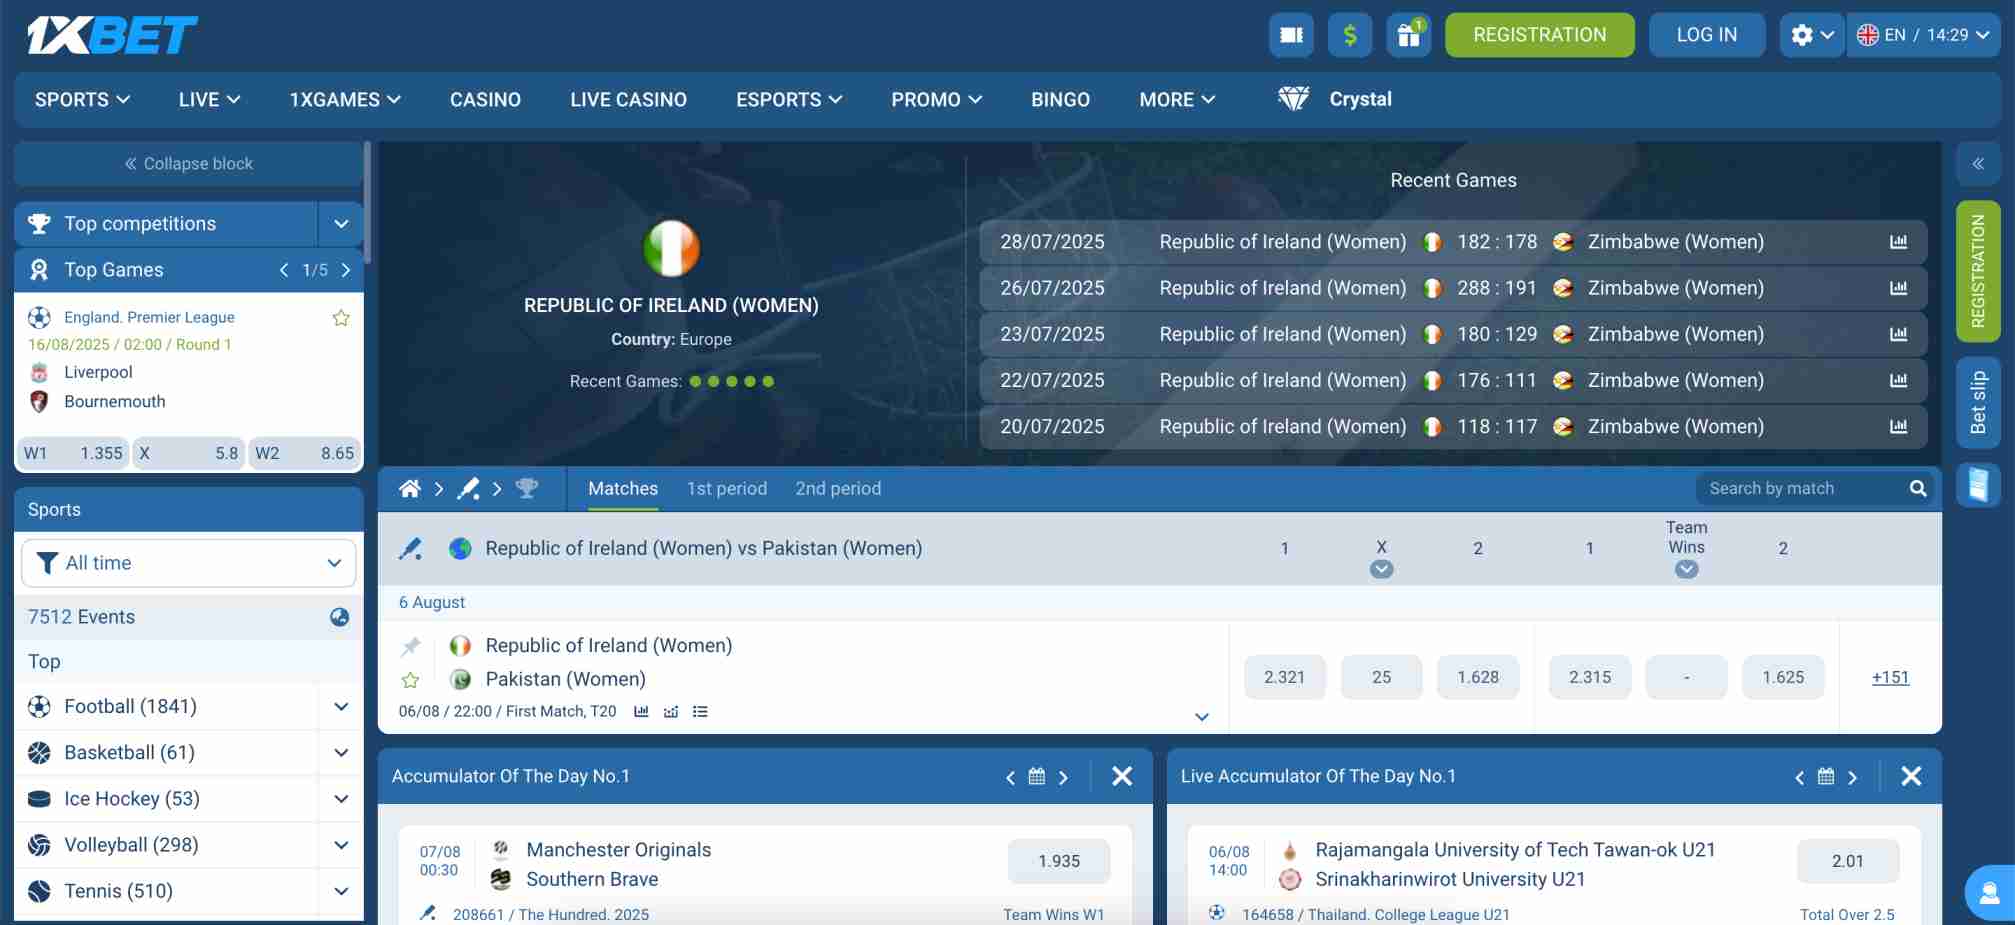Viewport: 2015px width, 925px height.
Task: Close Accumulator Of The Day No.1 panel
Action: click(x=1122, y=777)
